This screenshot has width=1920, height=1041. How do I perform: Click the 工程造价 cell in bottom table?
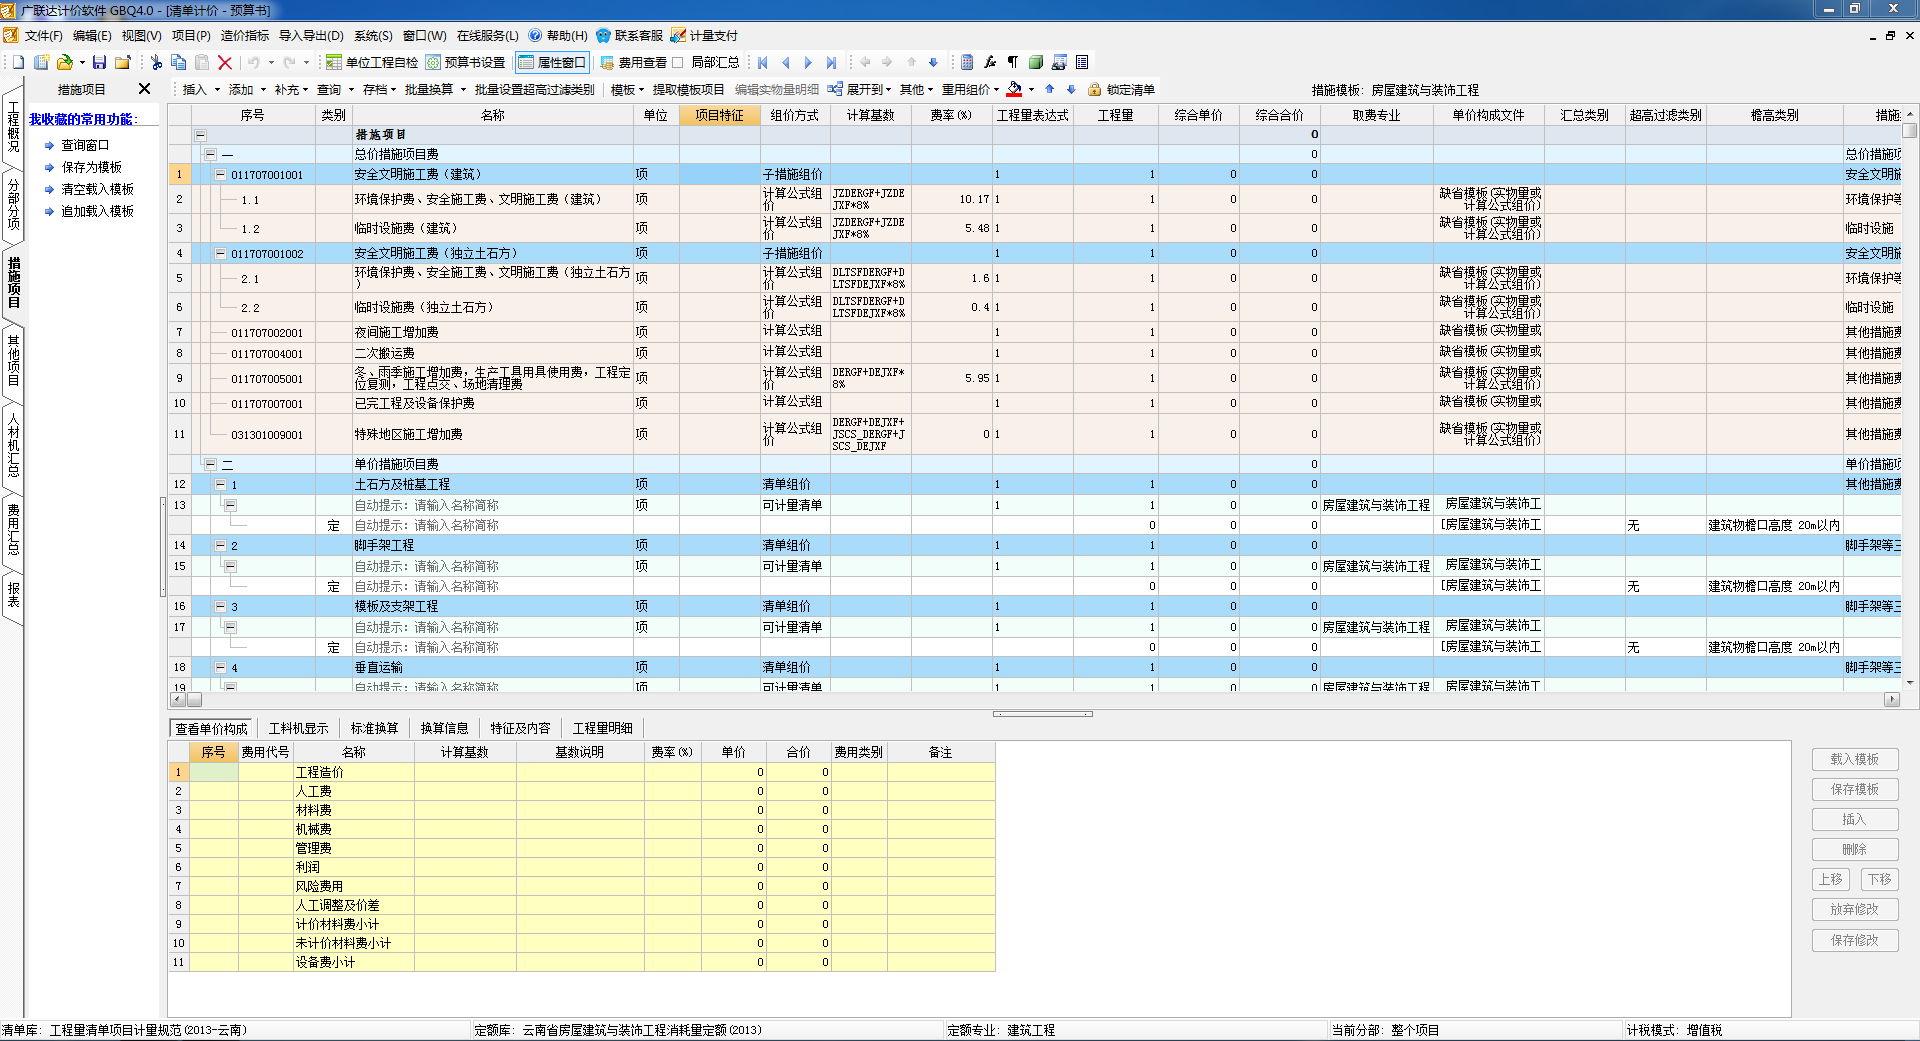click(x=354, y=772)
